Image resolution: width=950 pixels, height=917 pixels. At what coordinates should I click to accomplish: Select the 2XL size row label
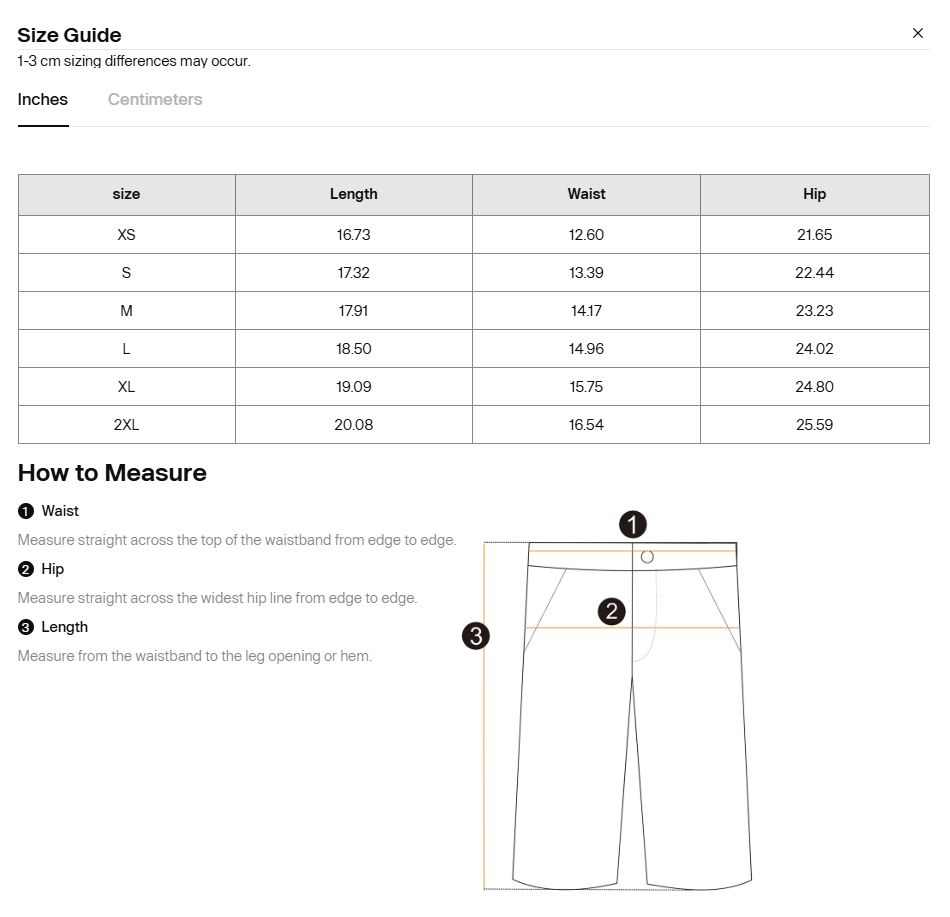click(126, 425)
